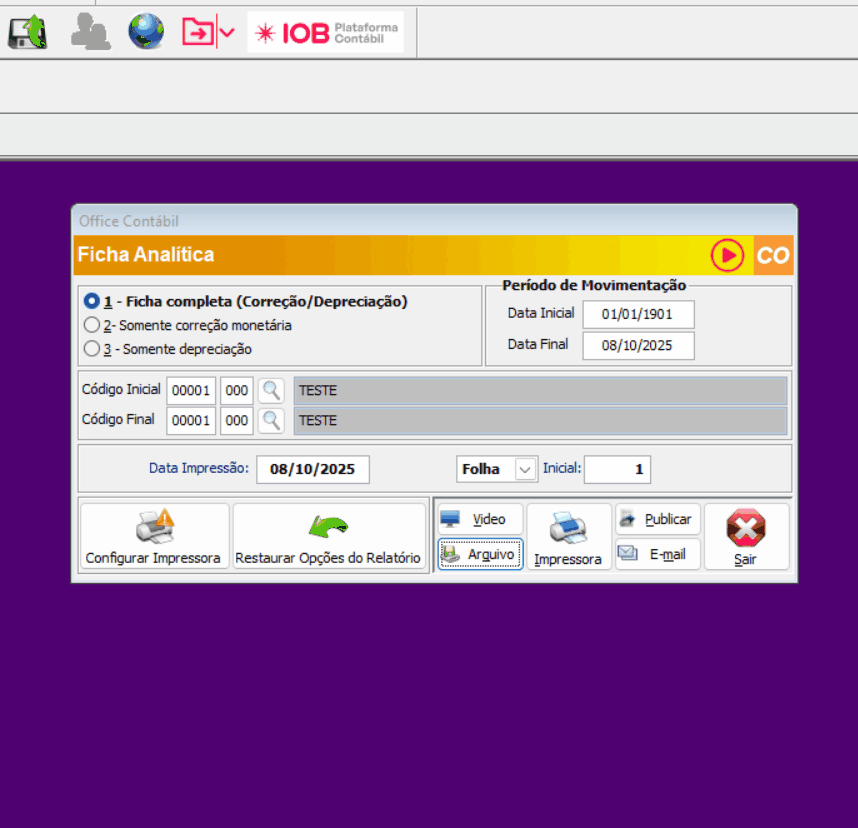Click Restaurar Opções do Relatório button
Image resolution: width=858 pixels, height=828 pixels.
328,537
